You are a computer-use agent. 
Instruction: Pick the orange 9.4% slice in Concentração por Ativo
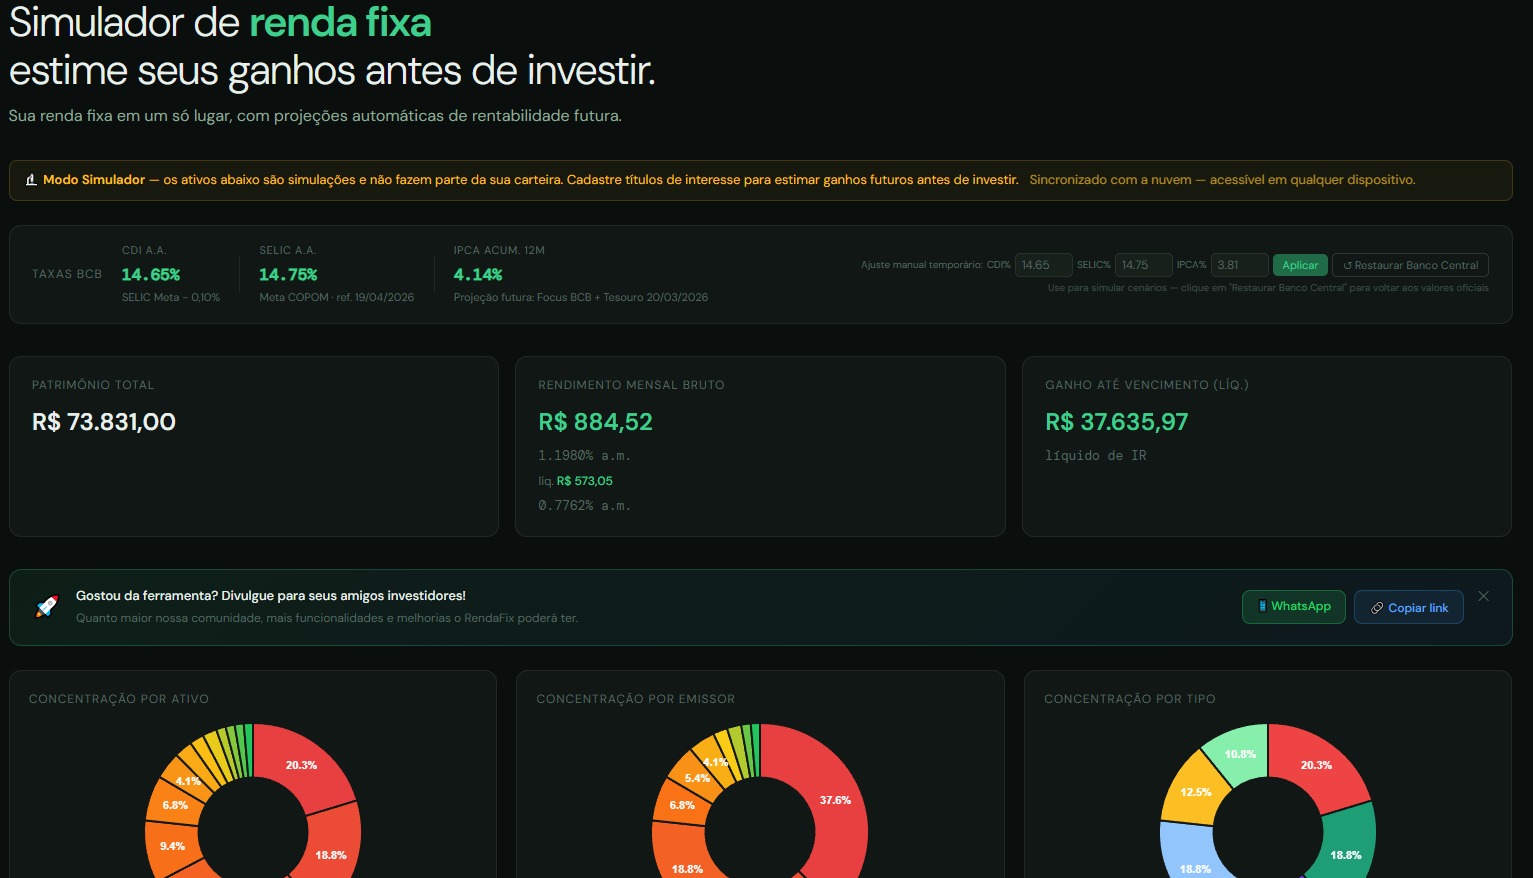point(172,846)
